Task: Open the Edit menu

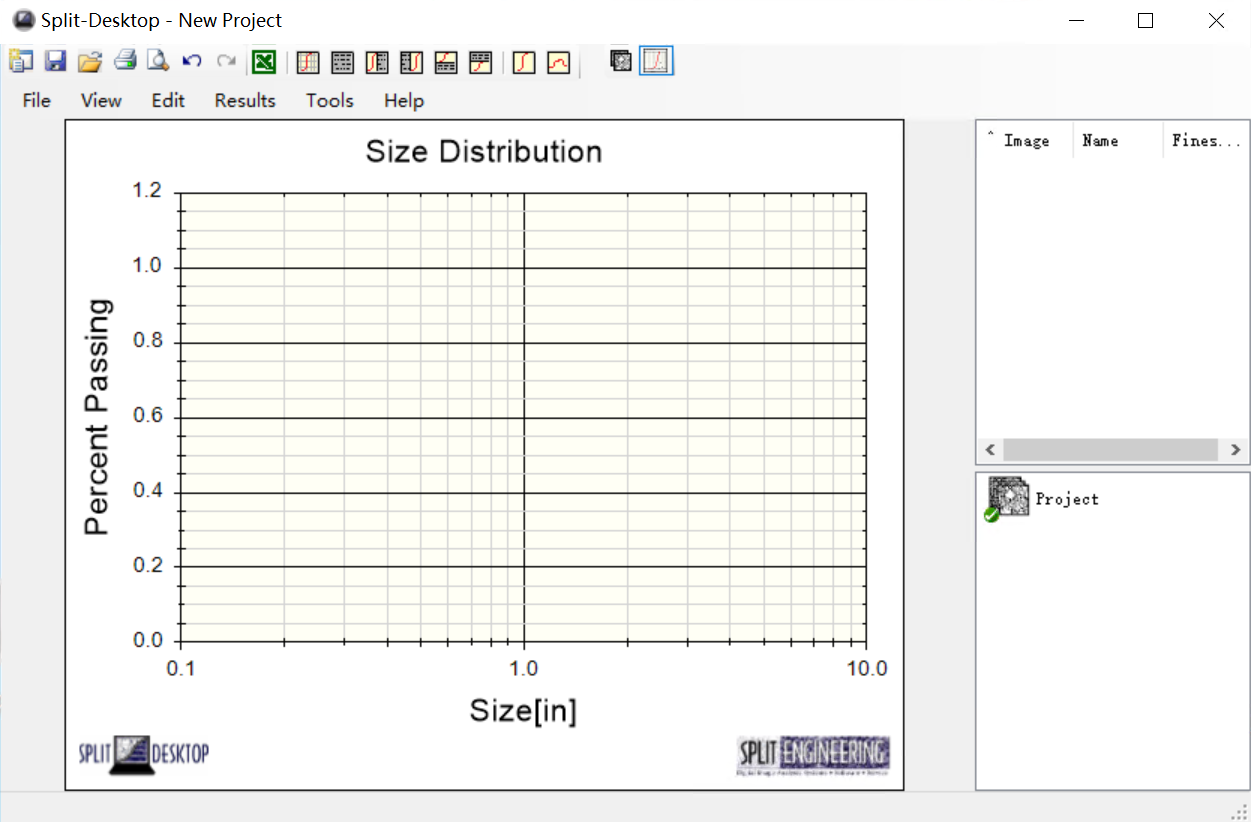Action: click(x=168, y=100)
